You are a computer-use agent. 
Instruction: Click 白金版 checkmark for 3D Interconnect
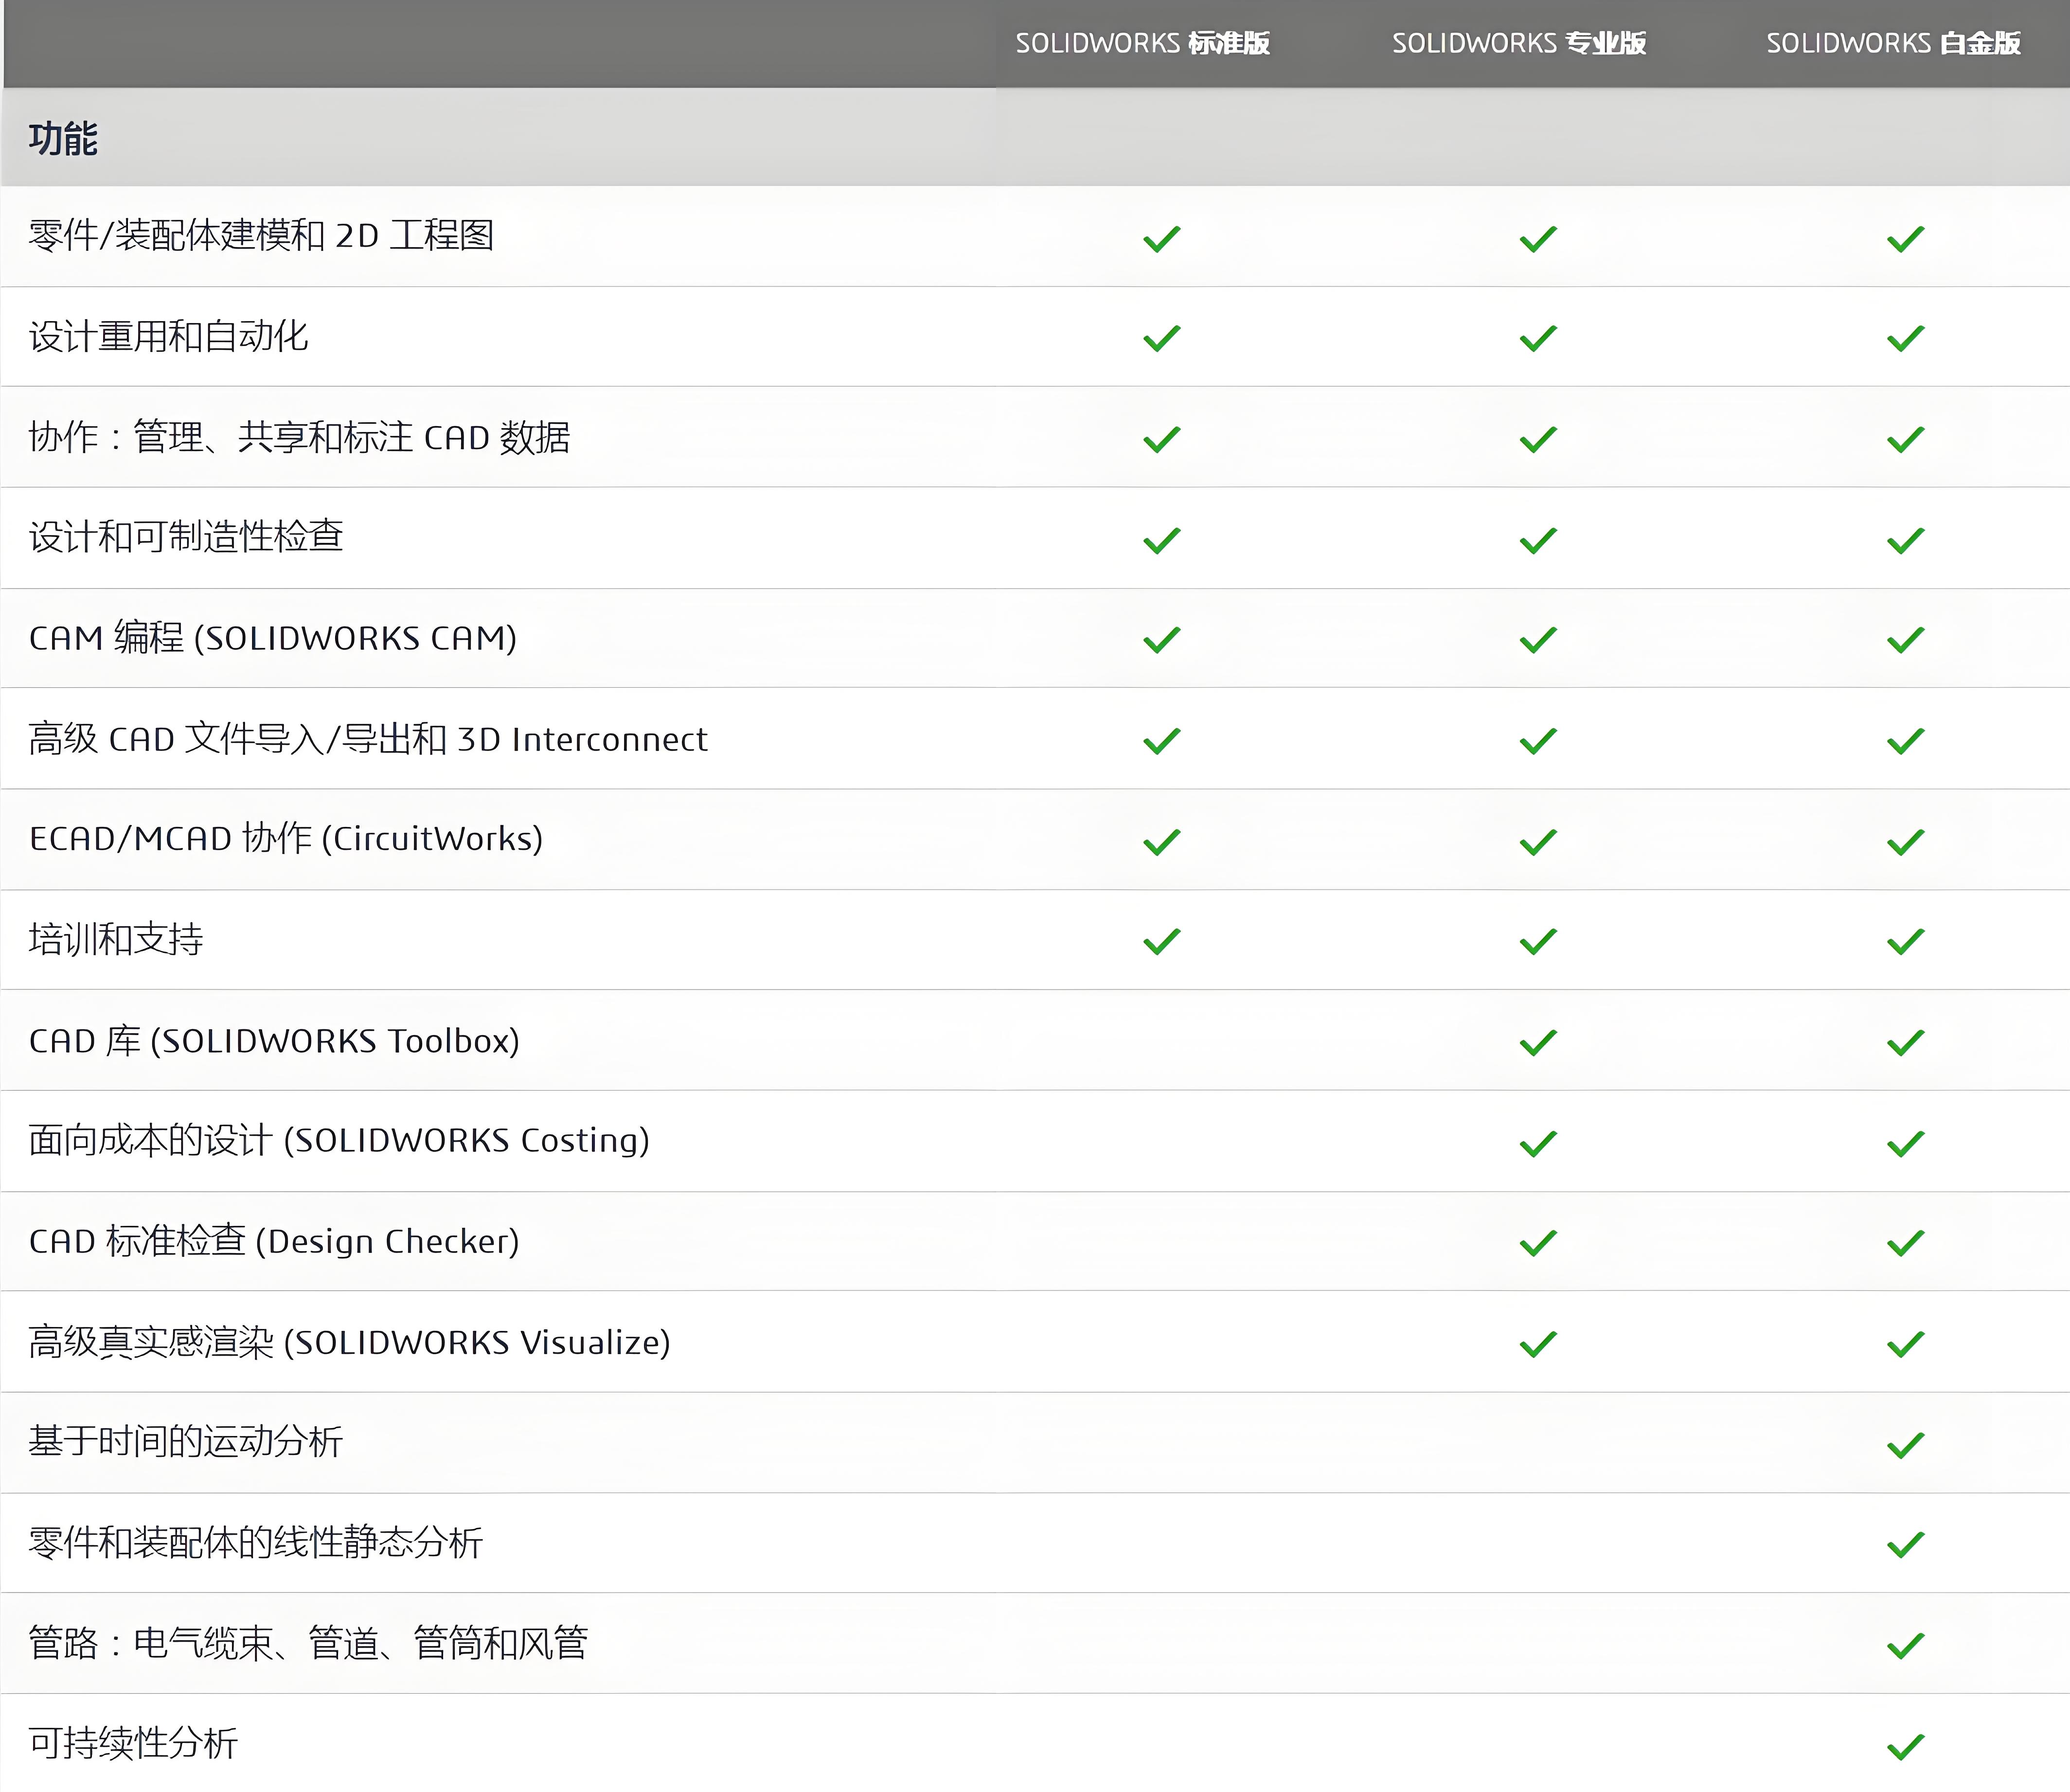pyautogui.click(x=1906, y=741)
